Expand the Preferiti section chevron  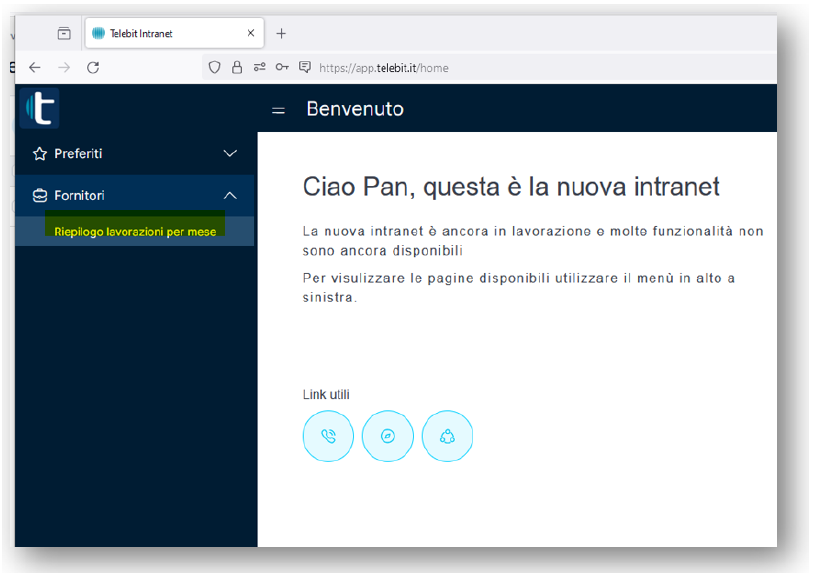[x=230, y=154]
